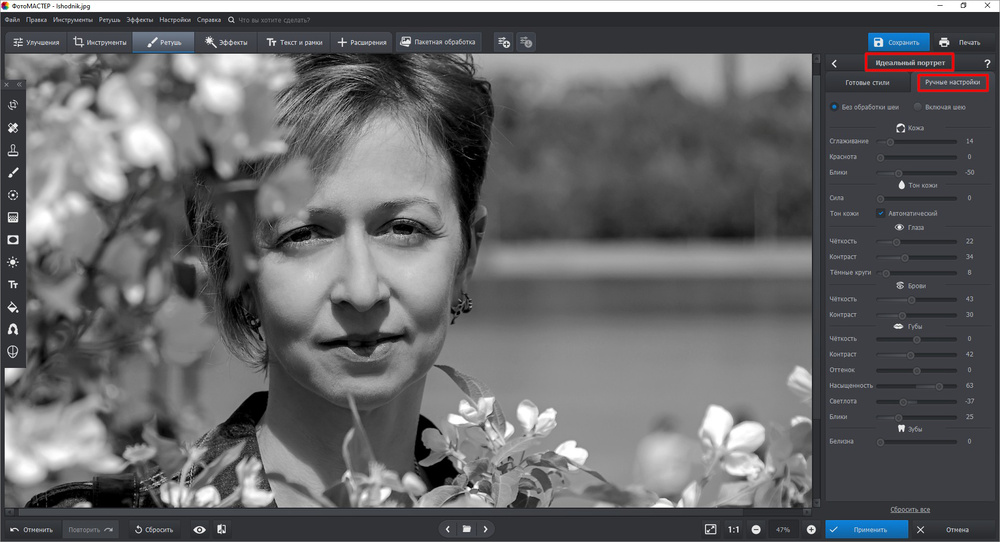Select 'Без обработки шеи' radio option
This screenshot has height=542, width=1000.
tap(835, 106)
